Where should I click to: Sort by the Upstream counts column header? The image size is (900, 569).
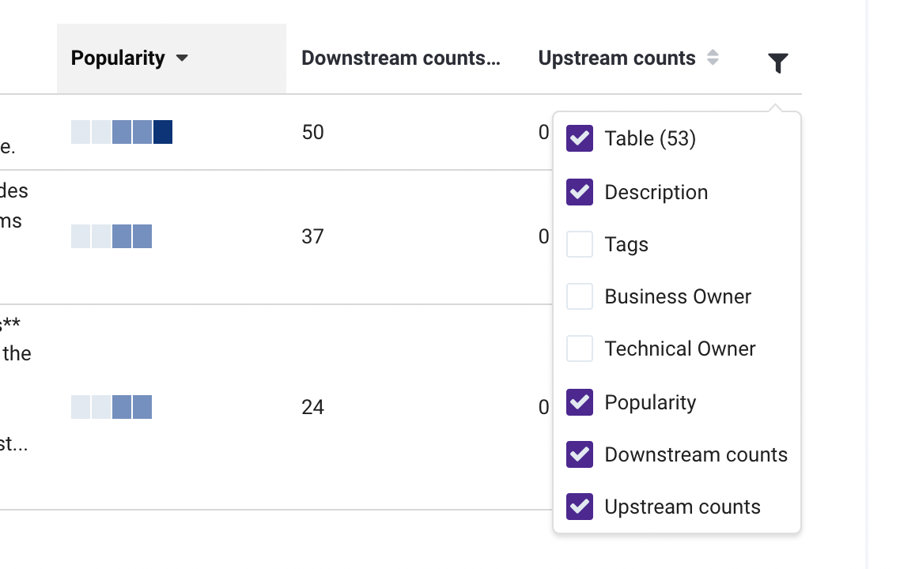616,58
